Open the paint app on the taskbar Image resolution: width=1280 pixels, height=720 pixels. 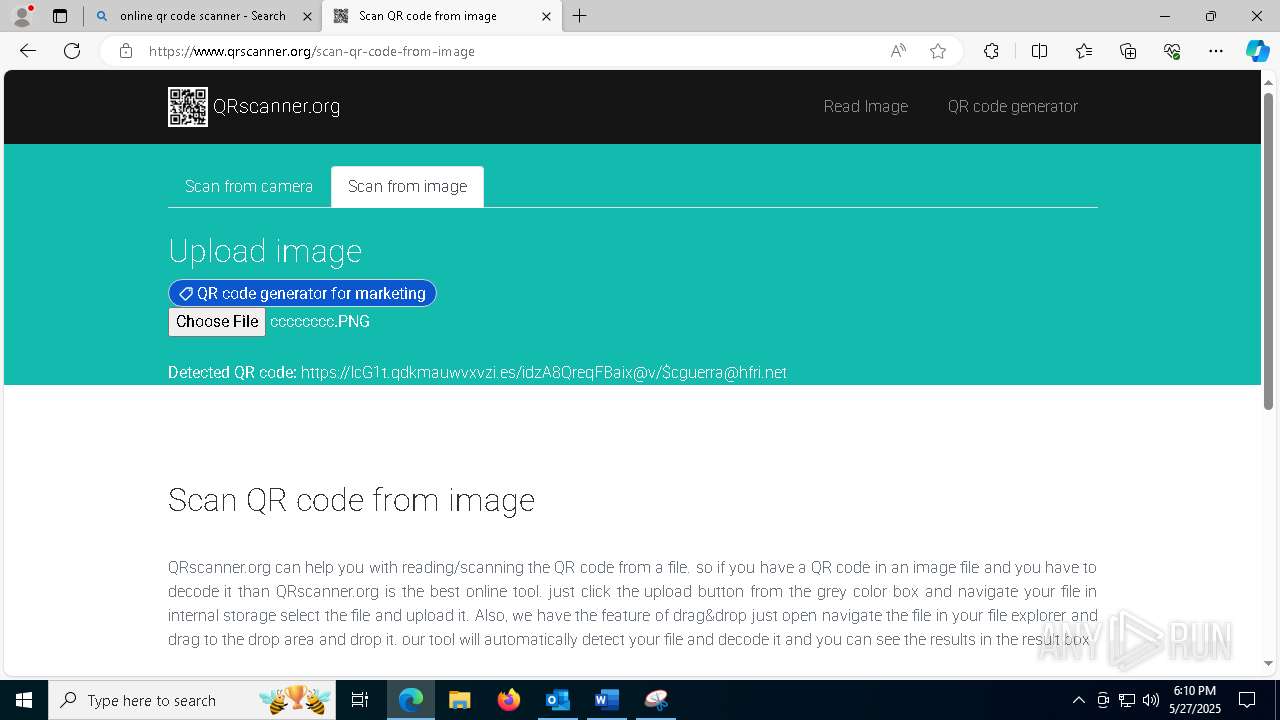[x=656, y=700]
